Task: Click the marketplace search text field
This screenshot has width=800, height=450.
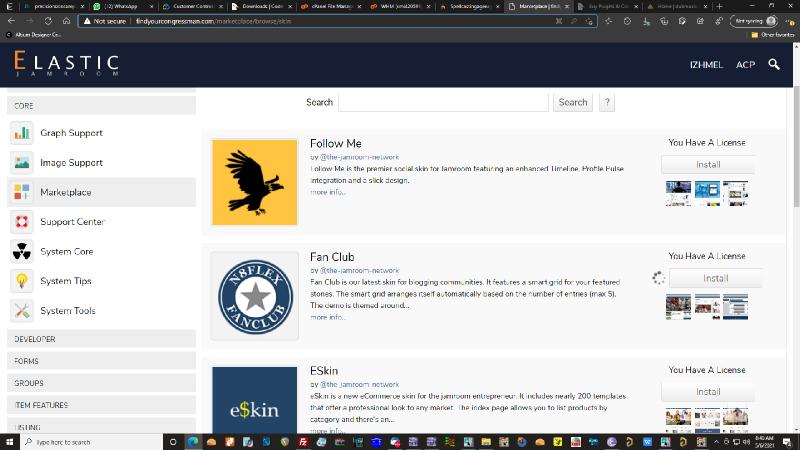Action: coord(442,102)
